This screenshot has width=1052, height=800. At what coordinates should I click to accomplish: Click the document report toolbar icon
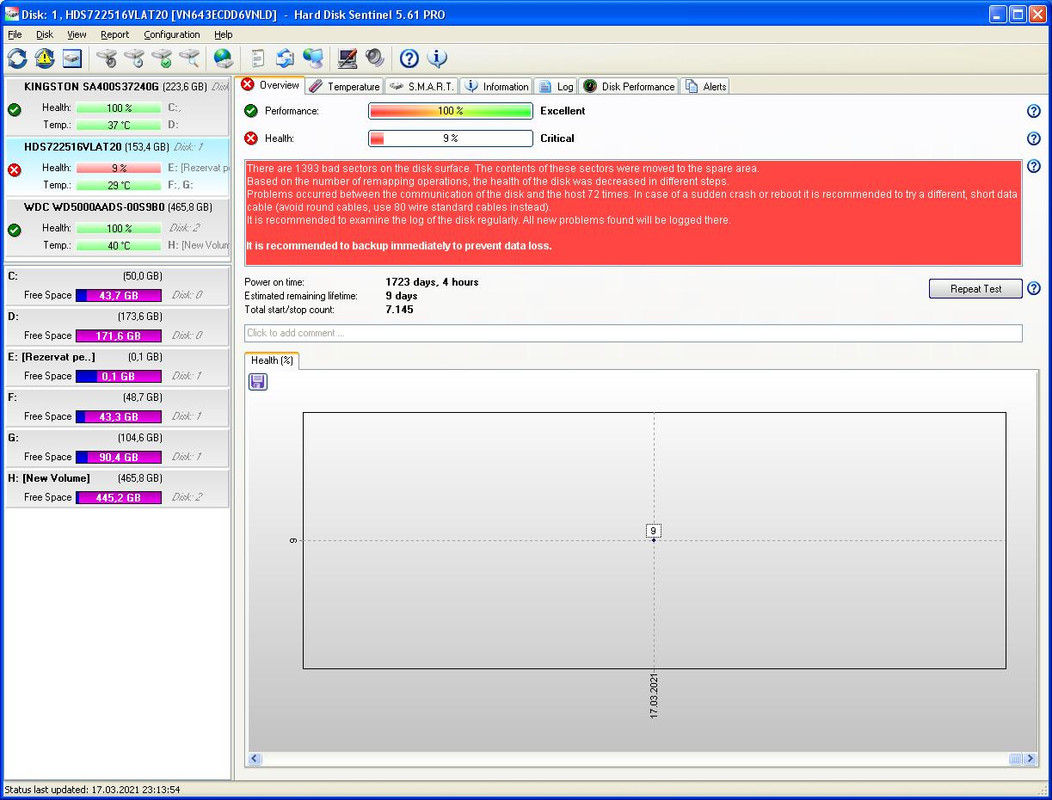(258, 58)
